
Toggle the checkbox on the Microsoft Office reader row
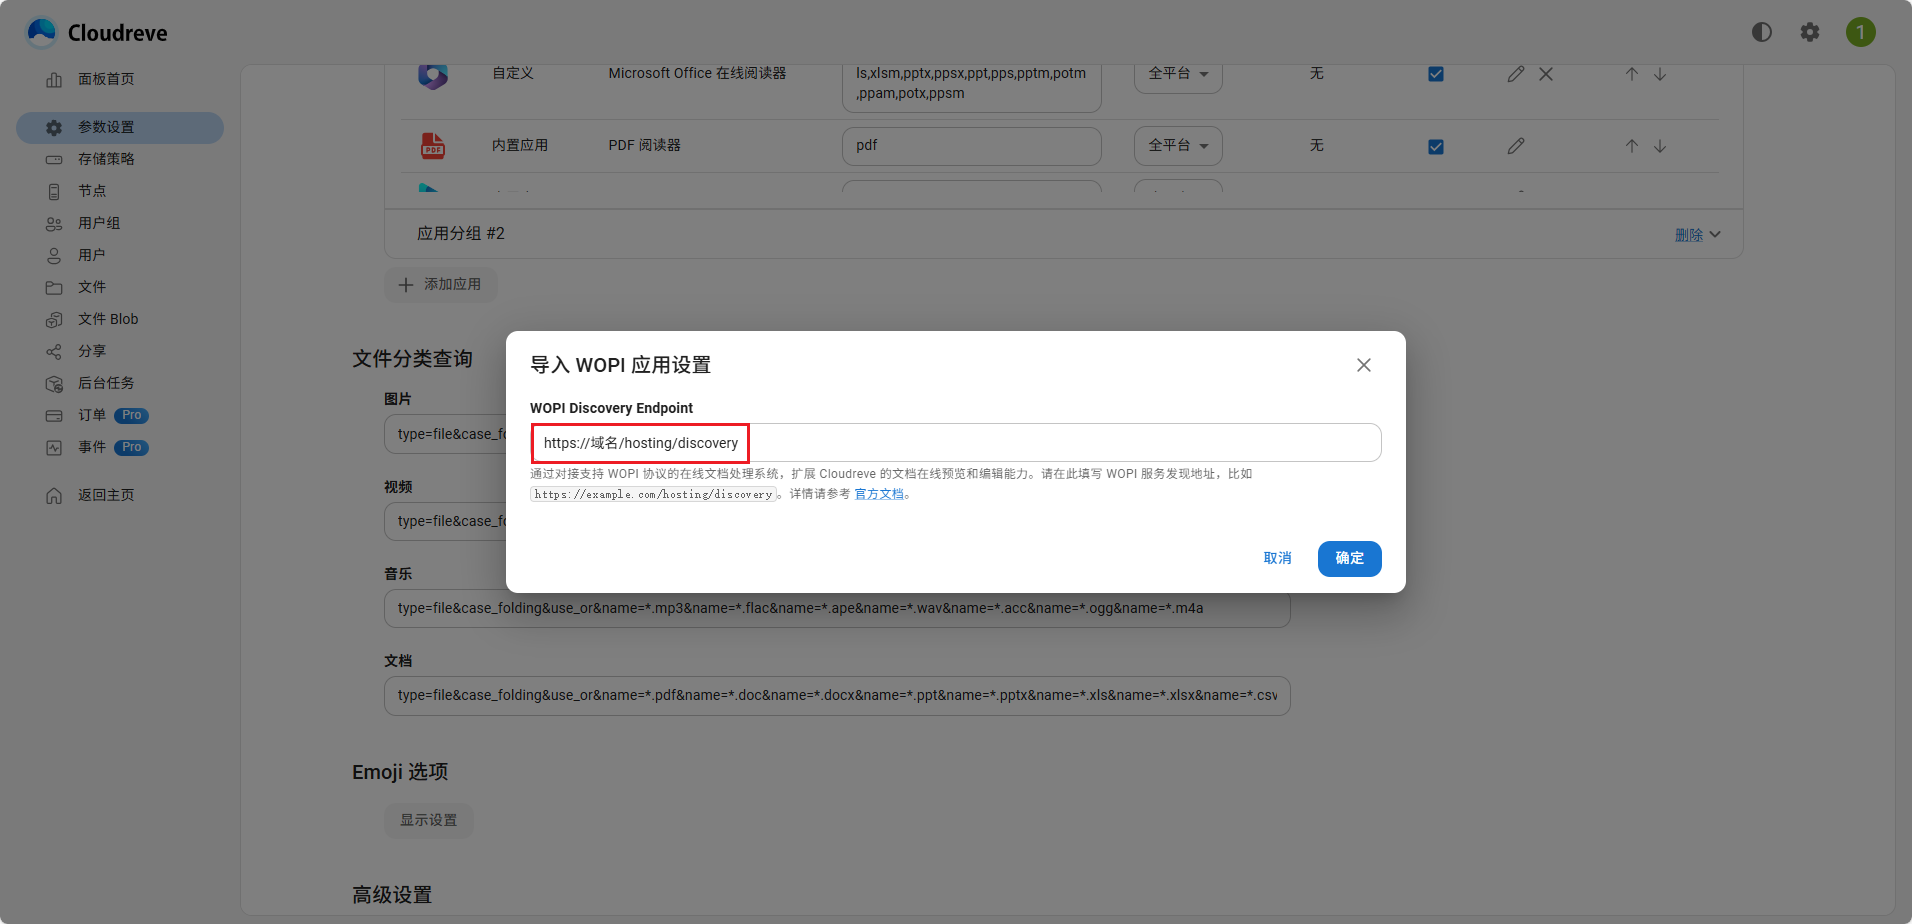click(x=1436, y=73)
